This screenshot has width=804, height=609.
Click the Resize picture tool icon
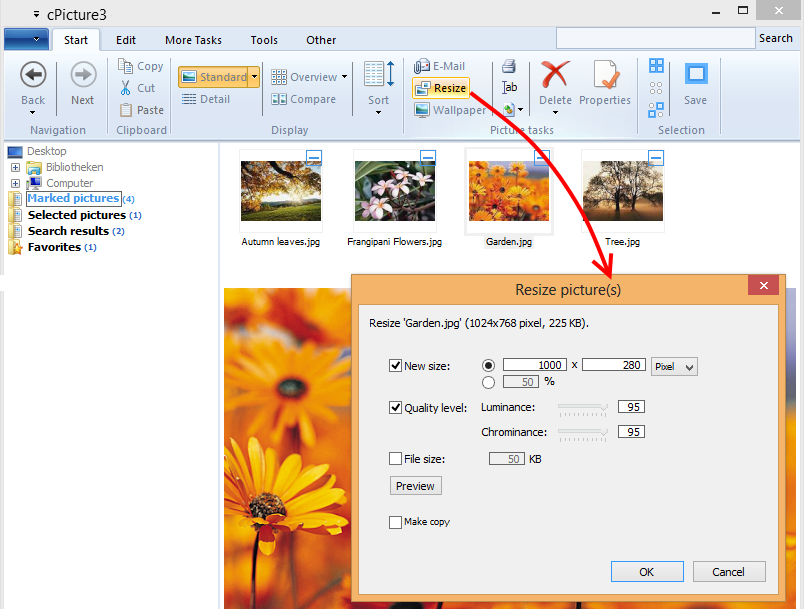tap(422, 88)
